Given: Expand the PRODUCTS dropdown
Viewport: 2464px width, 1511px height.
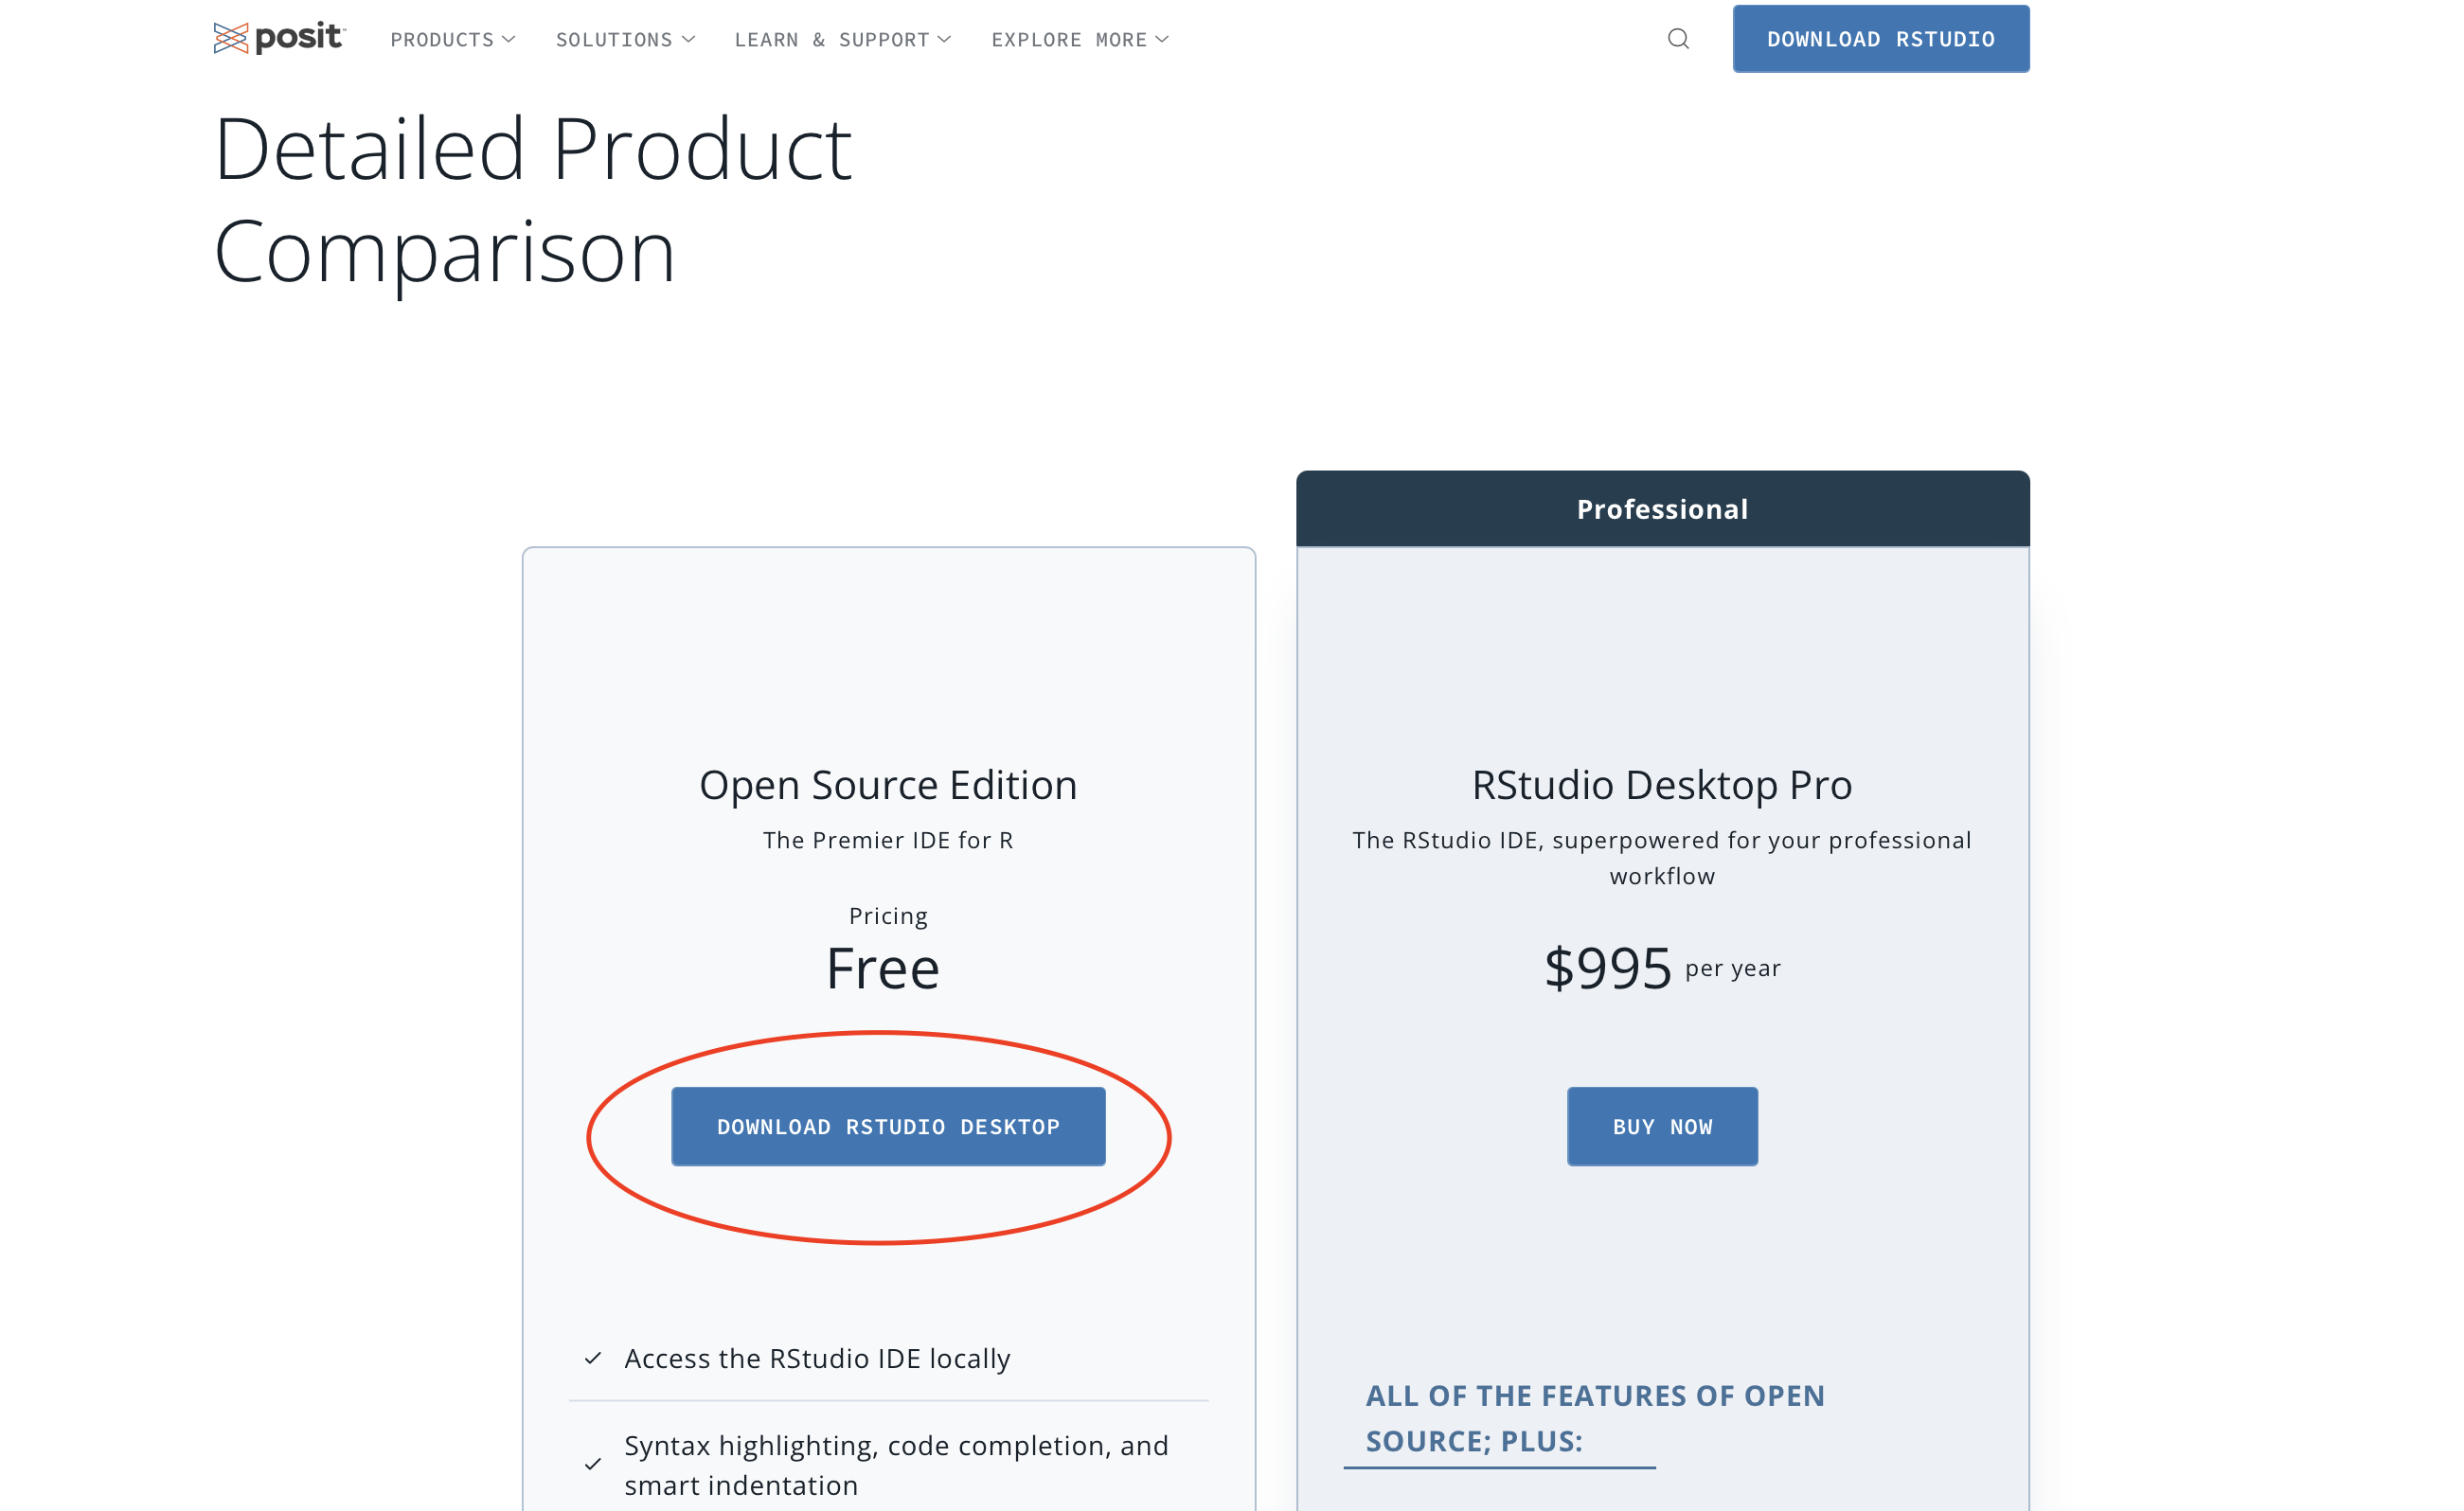Looking at the screenshot, I should tap(452, 39).
